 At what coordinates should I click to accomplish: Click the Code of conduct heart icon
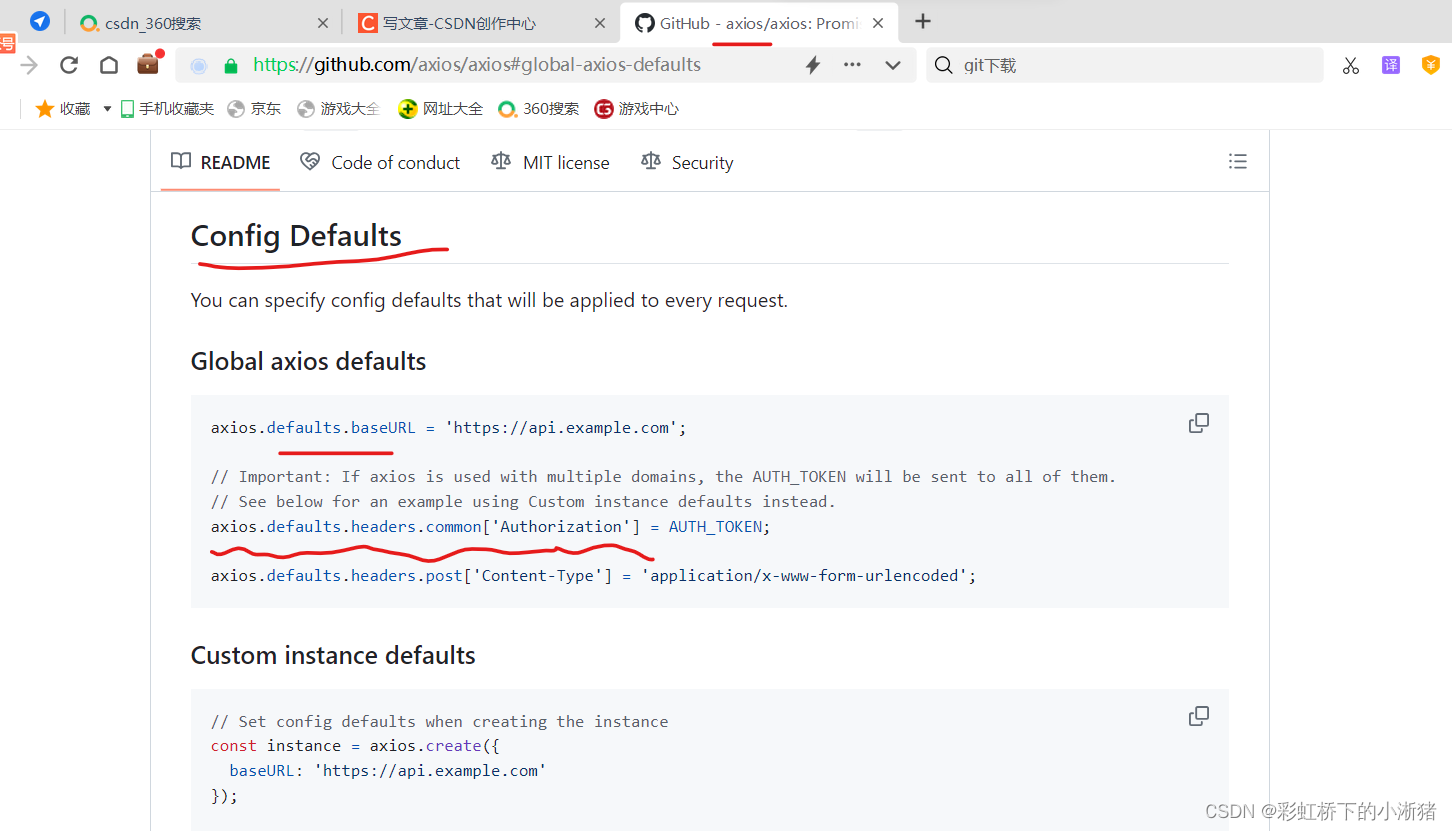pyautogui.click(x=310, y=161)
